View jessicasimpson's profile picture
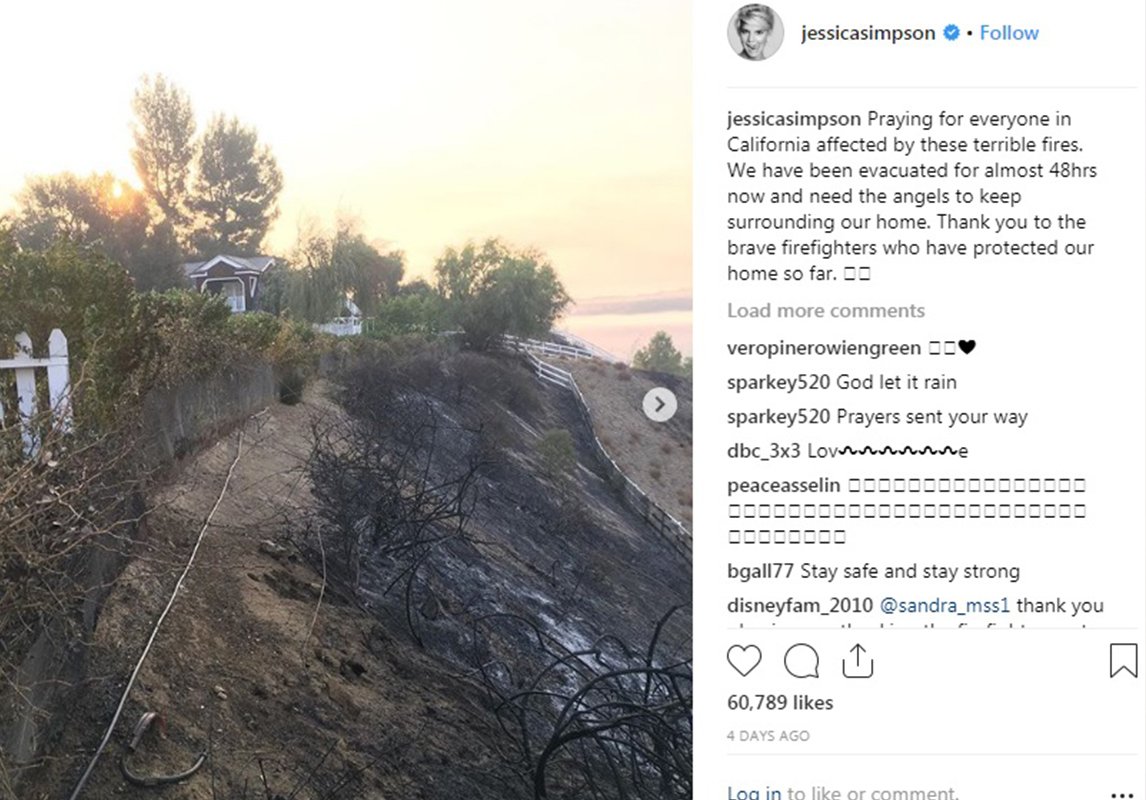 tap(755, 33)
